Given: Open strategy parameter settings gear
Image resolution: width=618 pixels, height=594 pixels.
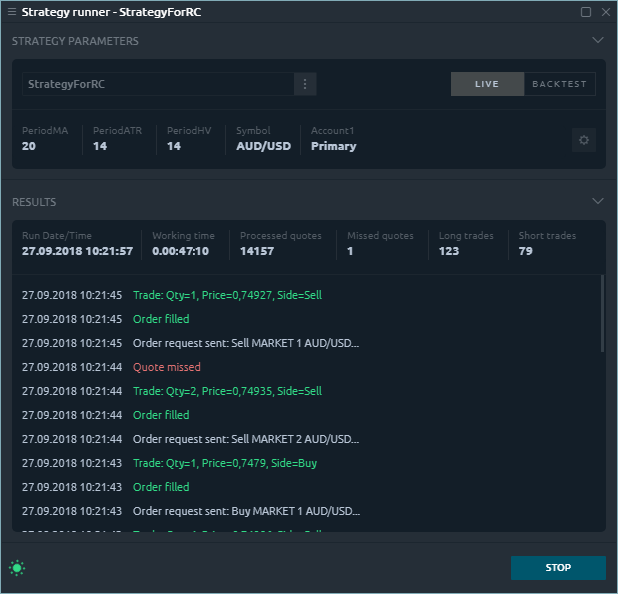Looking at the screenshot, I should (584, 140).
